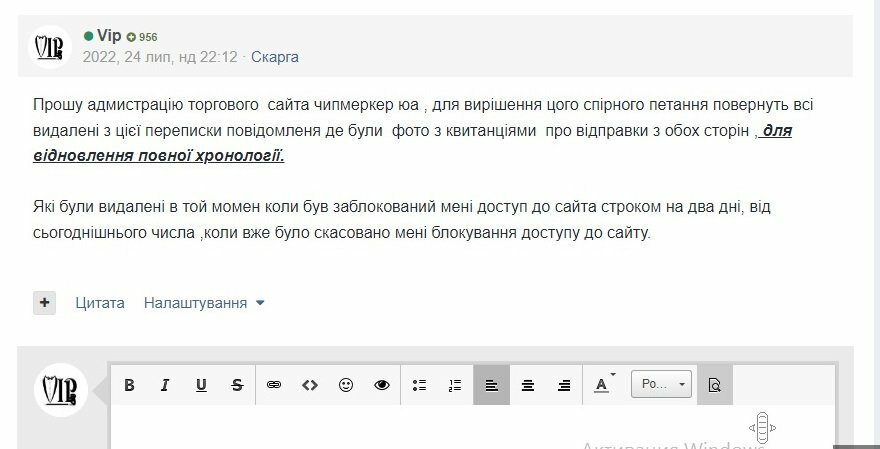Open the emoji smiley picker
Viewport: 880px width, 449px height.
(x=346, y=385)
